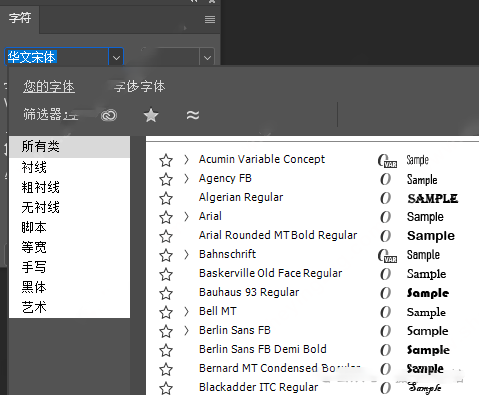Viewport: 479px width, 395px height.
Task: Click the Agency FB font name
Action: pyautogui.click(x=225, y=178)
